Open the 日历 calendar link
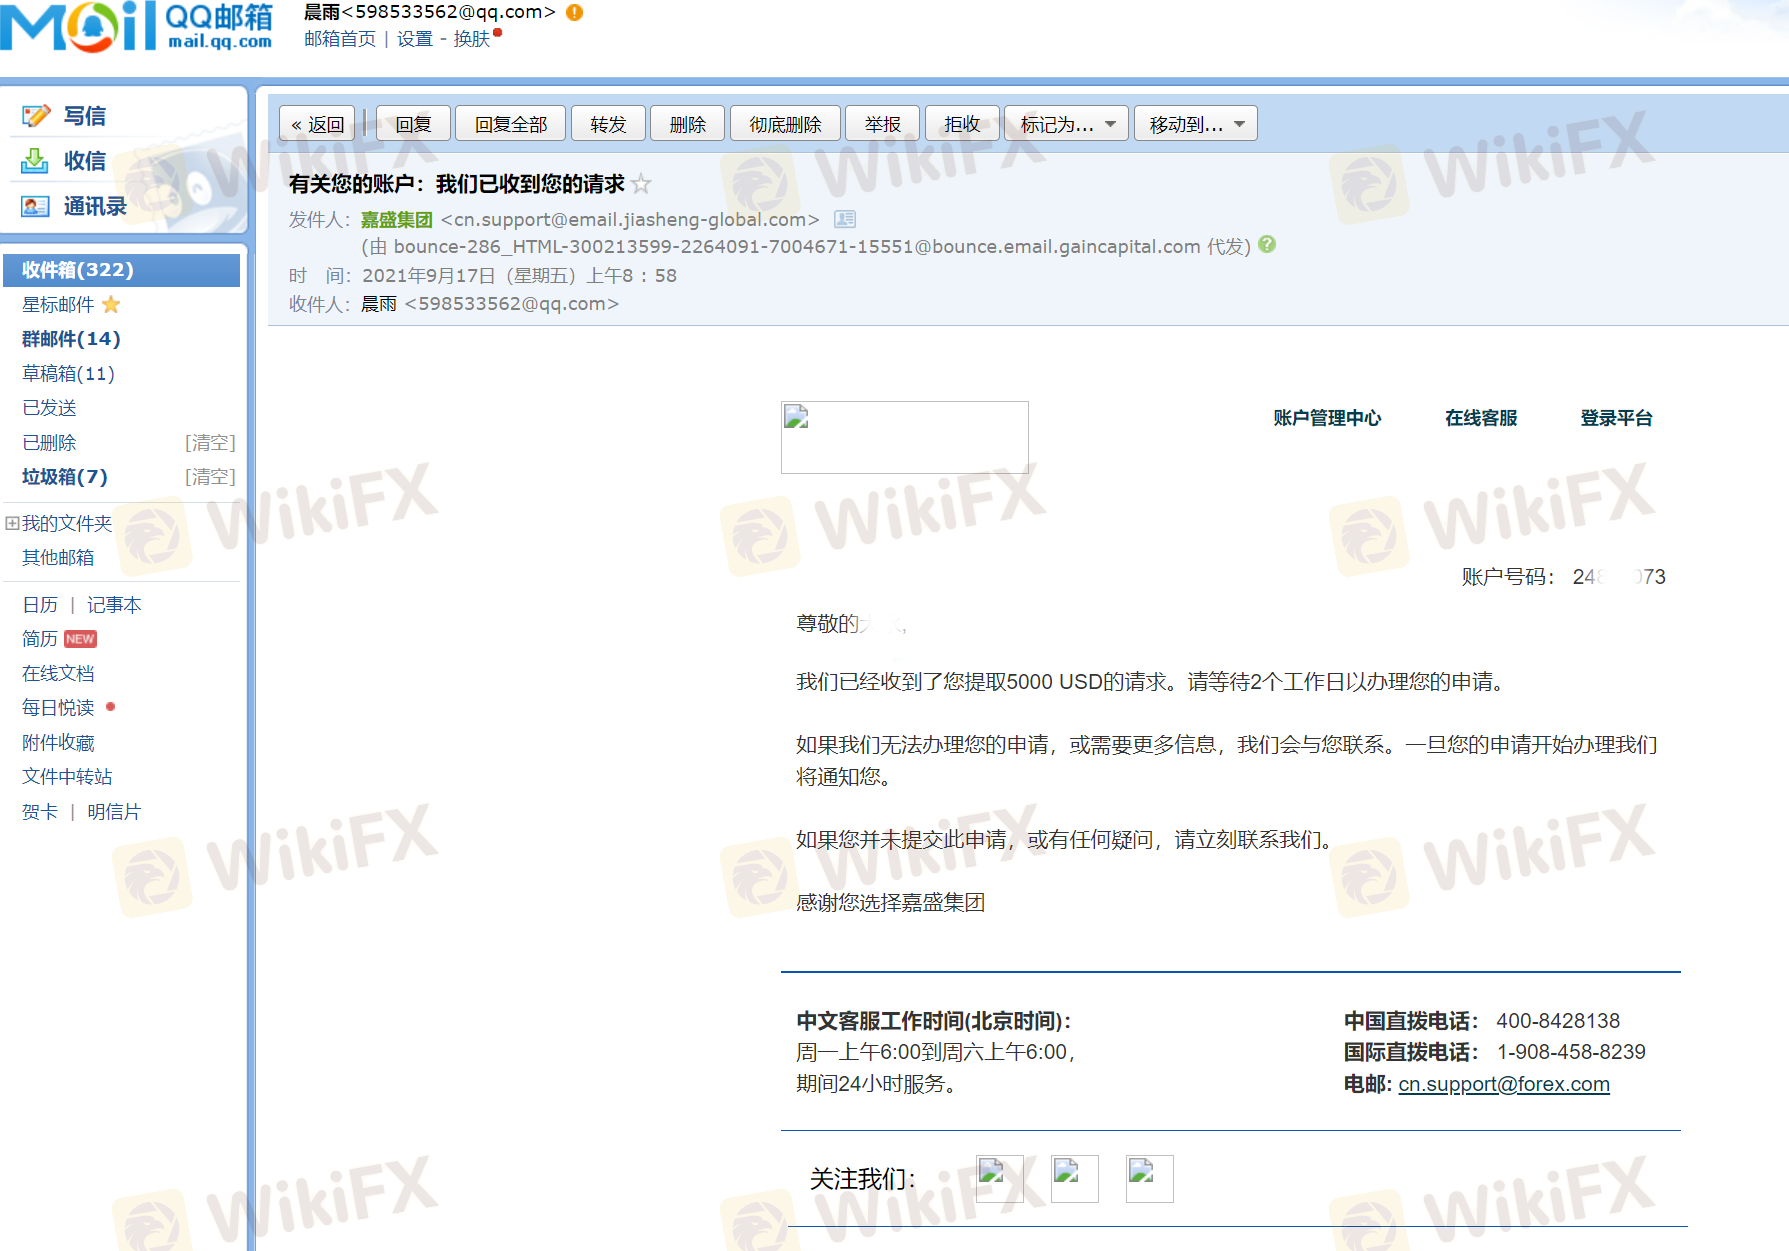Image resolution: width=1789 pixels, height=1251 pixels. (40, 605)
